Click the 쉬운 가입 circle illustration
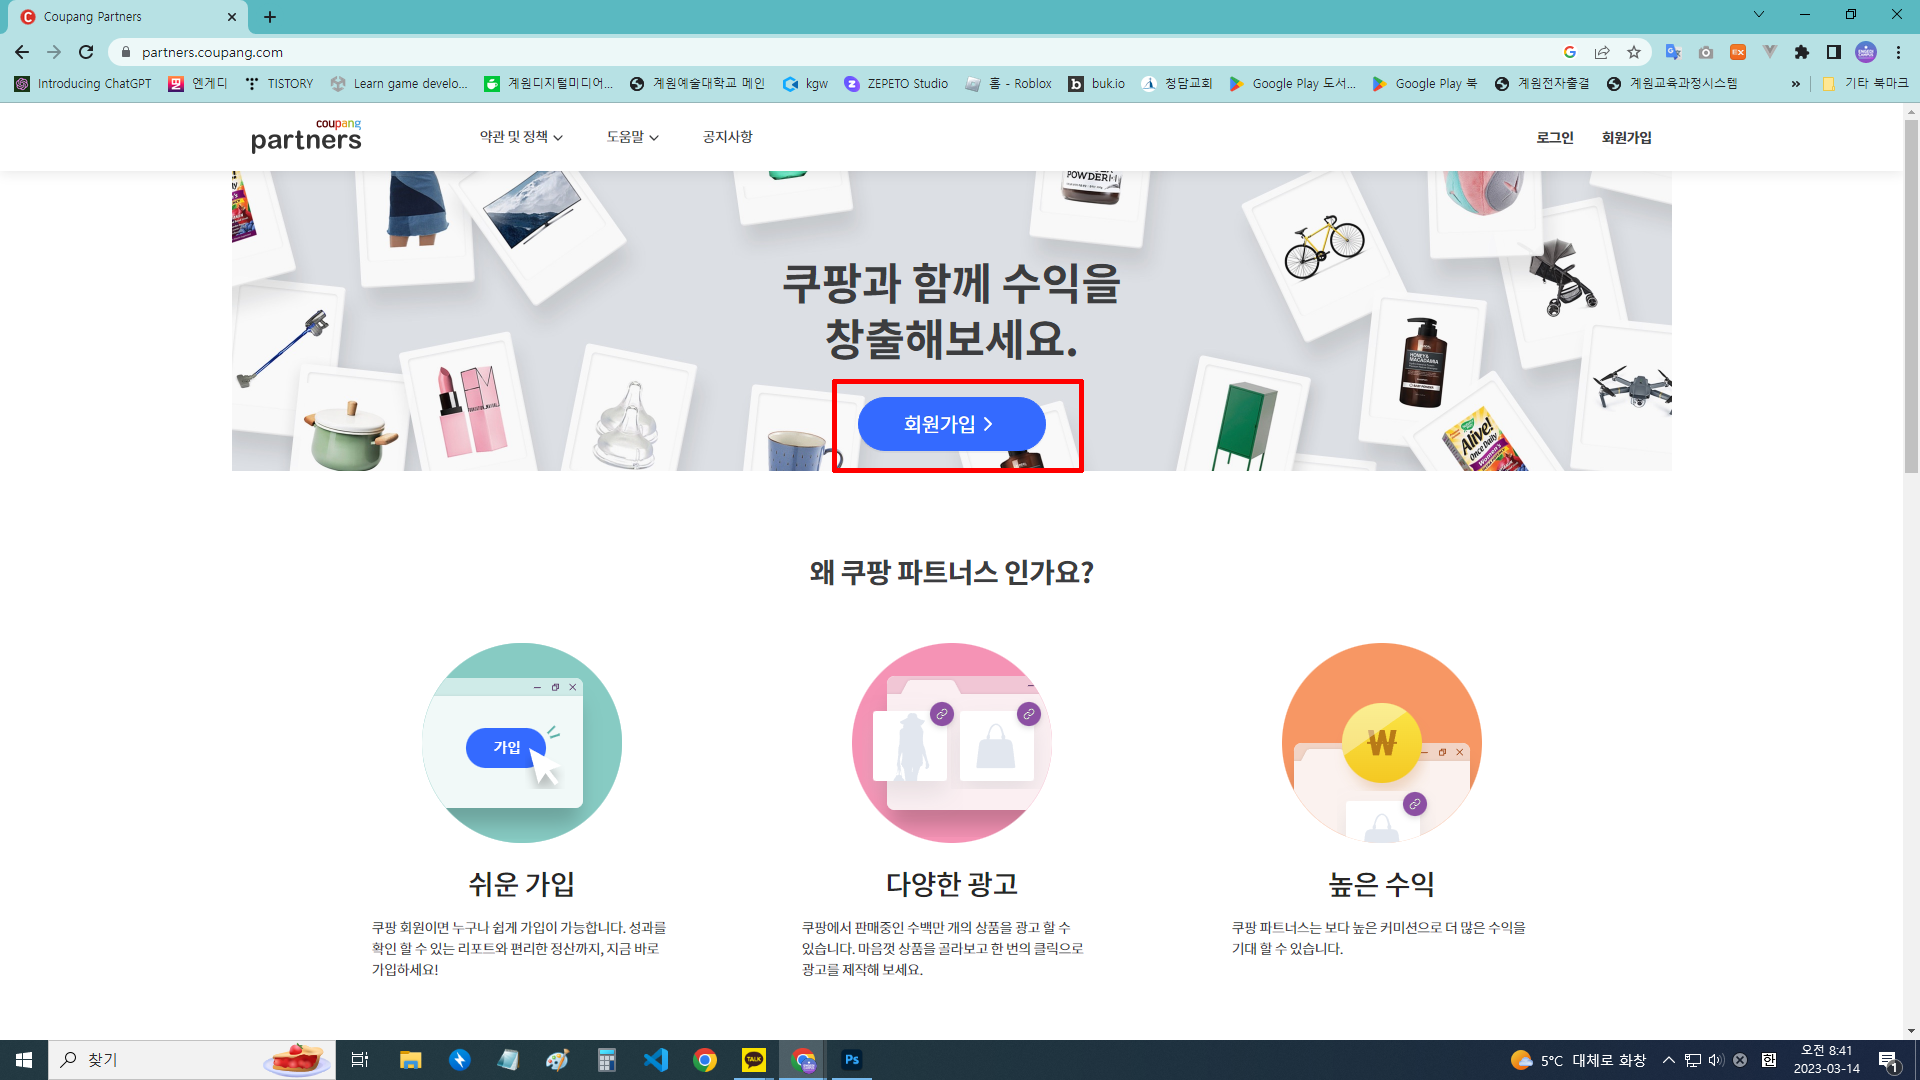The height and width of the screenshot is (1080, 1920). tap(522, 743)
